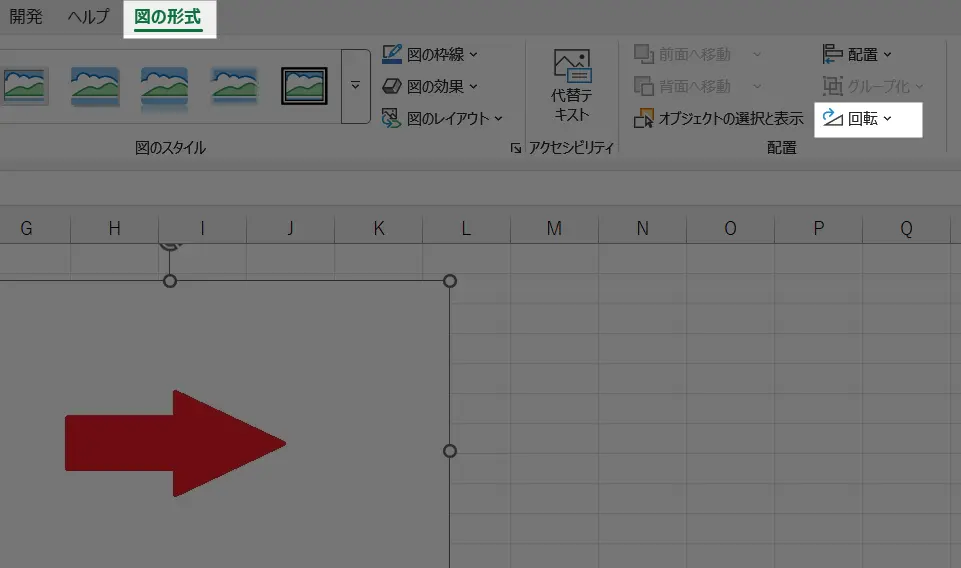Image resolution: width=961 pixels, height=568 pixels.
Task: Open the 配置 align dropdown
Action: pyautogui.click(x=857, y=55)
